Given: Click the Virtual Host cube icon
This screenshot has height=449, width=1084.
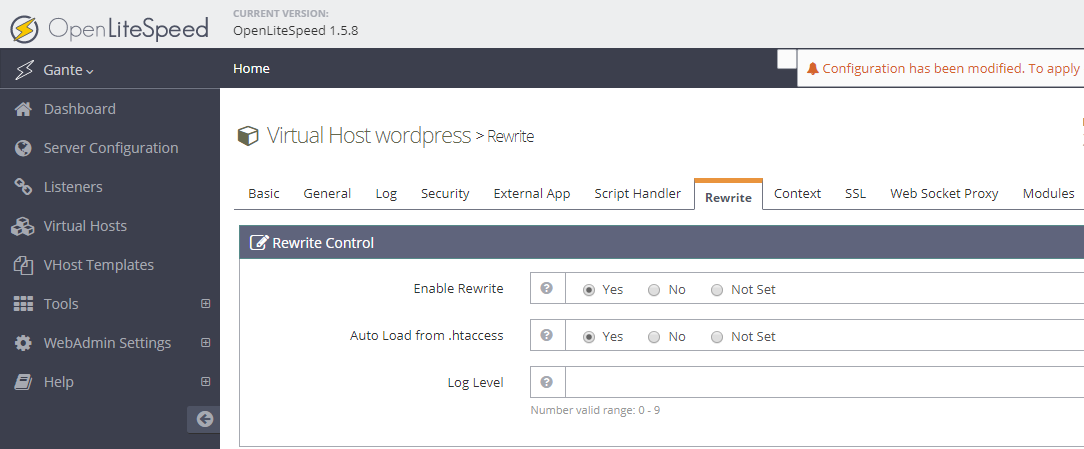Looking at the screenshot, I should (x=248, y=136).
